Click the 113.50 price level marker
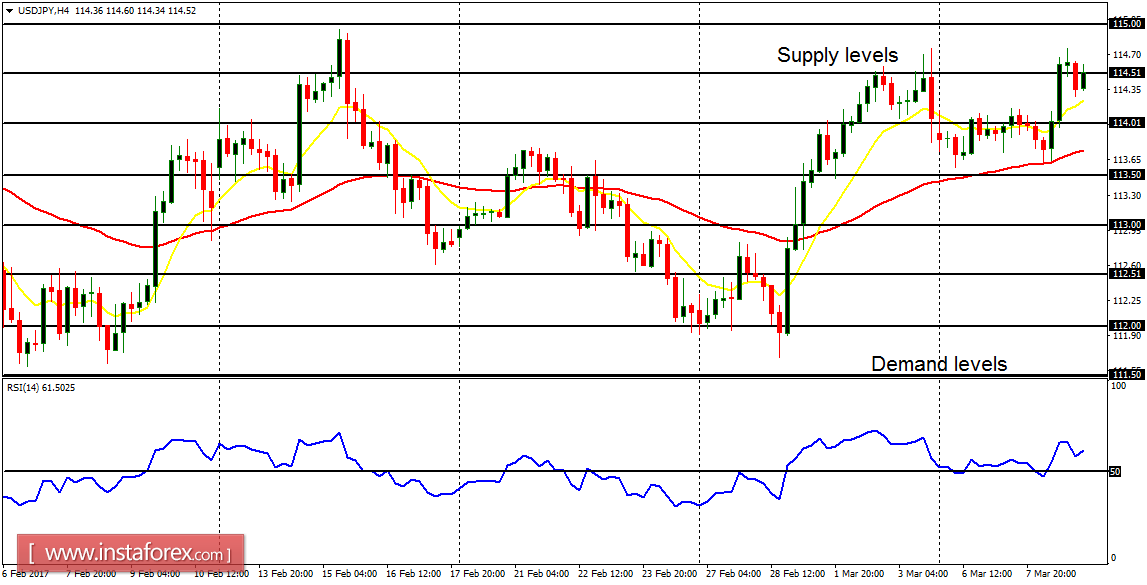Viewport: 1147px width, 585px height. tap(1129, 173)
